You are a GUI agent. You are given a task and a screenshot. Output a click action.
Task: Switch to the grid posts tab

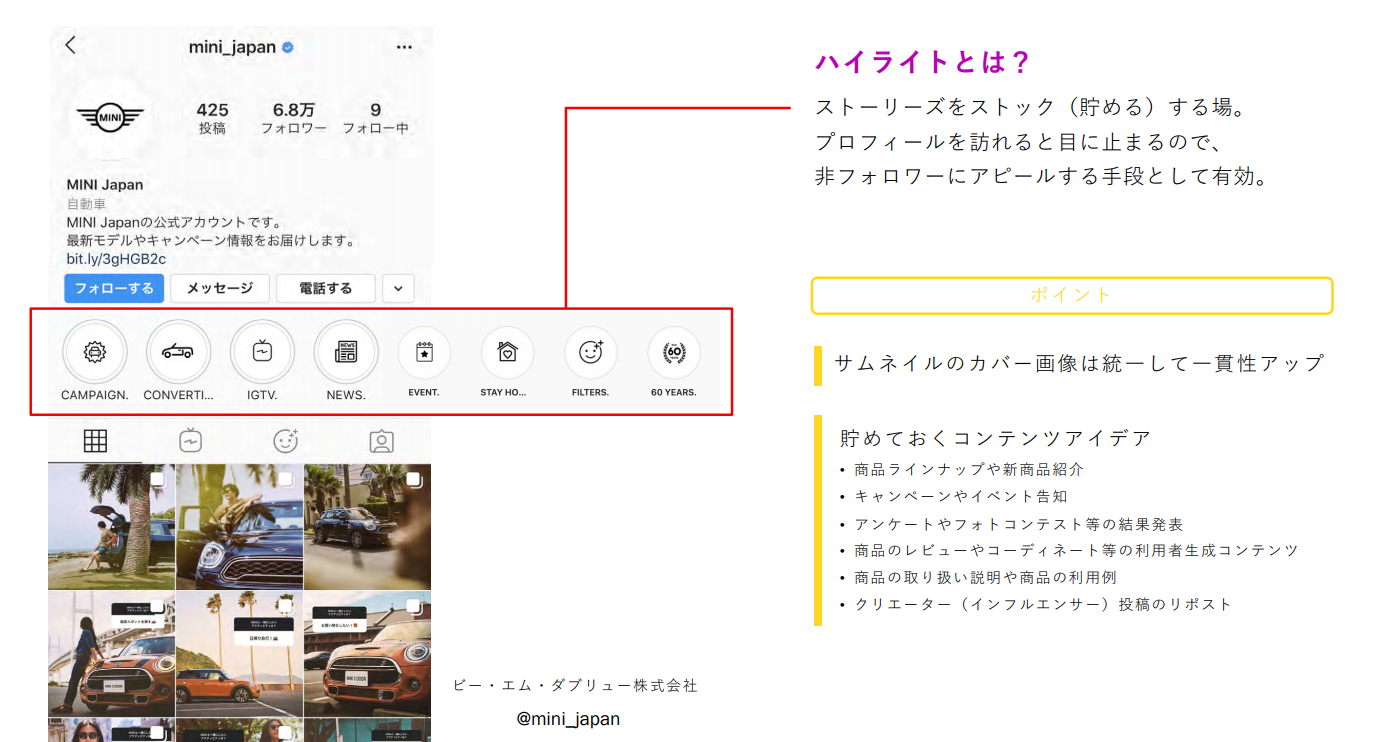click(x=95, y=441)
